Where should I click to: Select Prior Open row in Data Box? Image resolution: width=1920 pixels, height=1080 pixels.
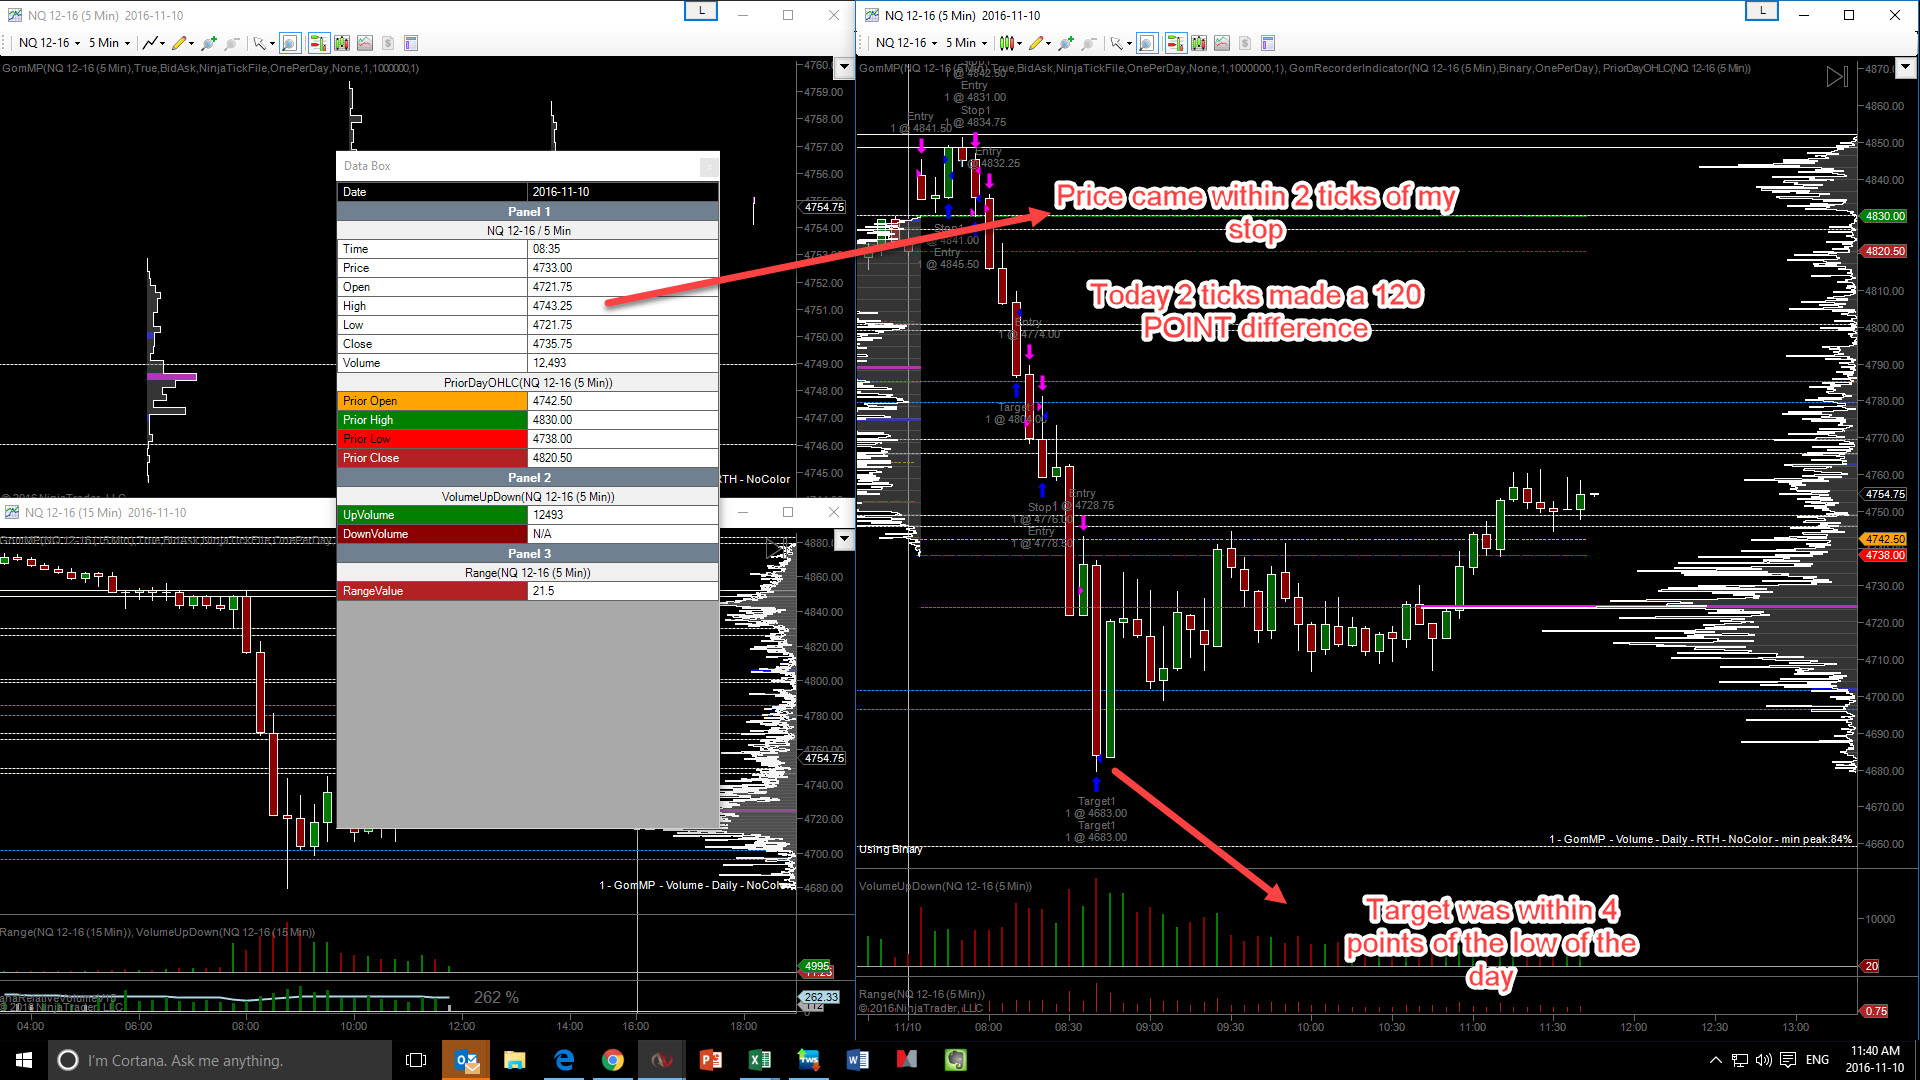click(528, 401)
